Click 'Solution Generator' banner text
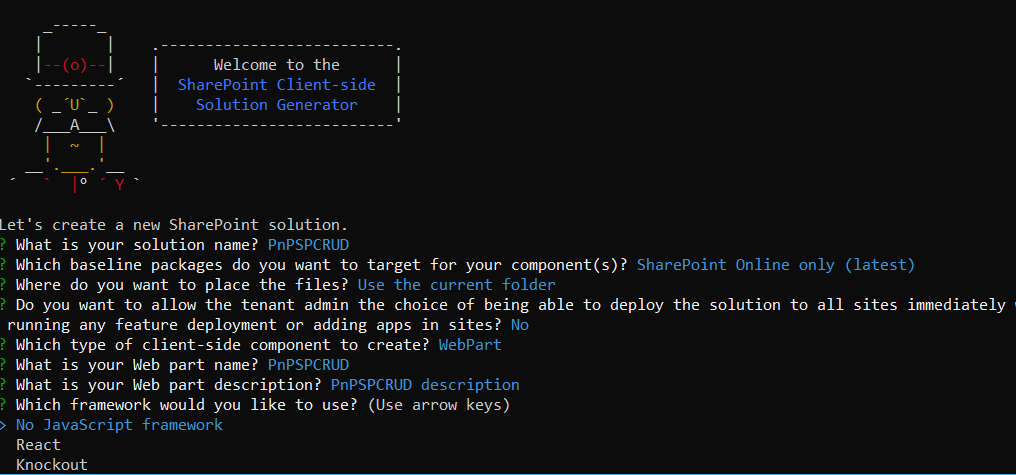The width and height of the screenshot is (1016, 475). pos(277,104)
